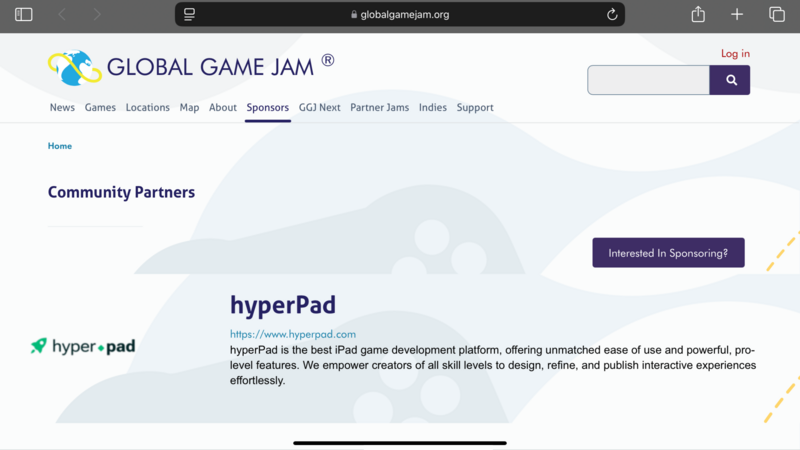Viewport: 800px width, 450px height.
Task: Click the hyperpad rocket logo image
Action: 83,346
